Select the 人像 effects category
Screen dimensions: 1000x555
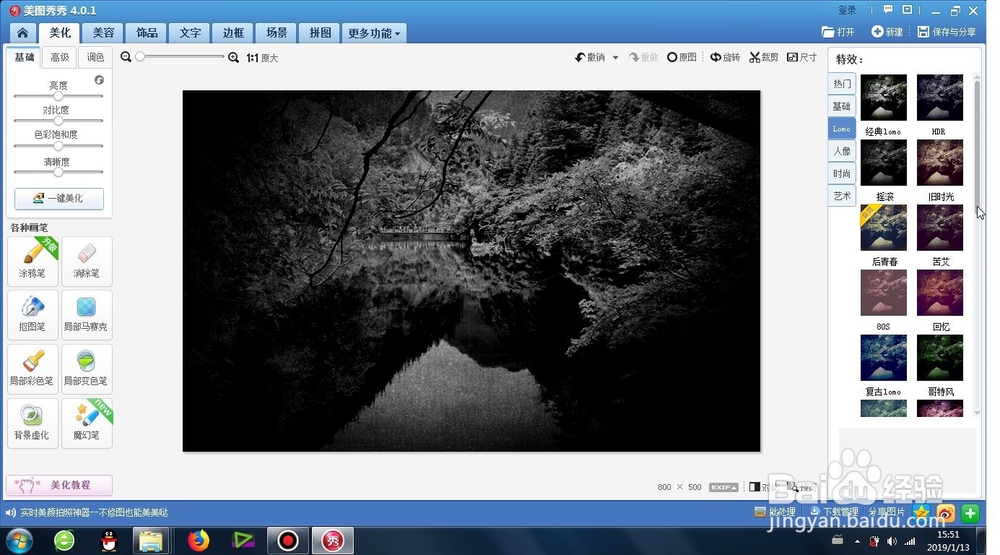click(842, 151)
